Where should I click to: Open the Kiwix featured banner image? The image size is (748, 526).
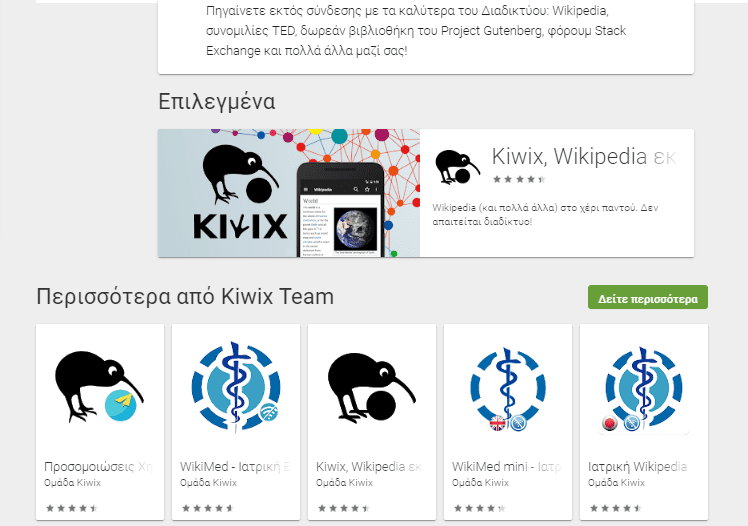click(x=289, y=193)
